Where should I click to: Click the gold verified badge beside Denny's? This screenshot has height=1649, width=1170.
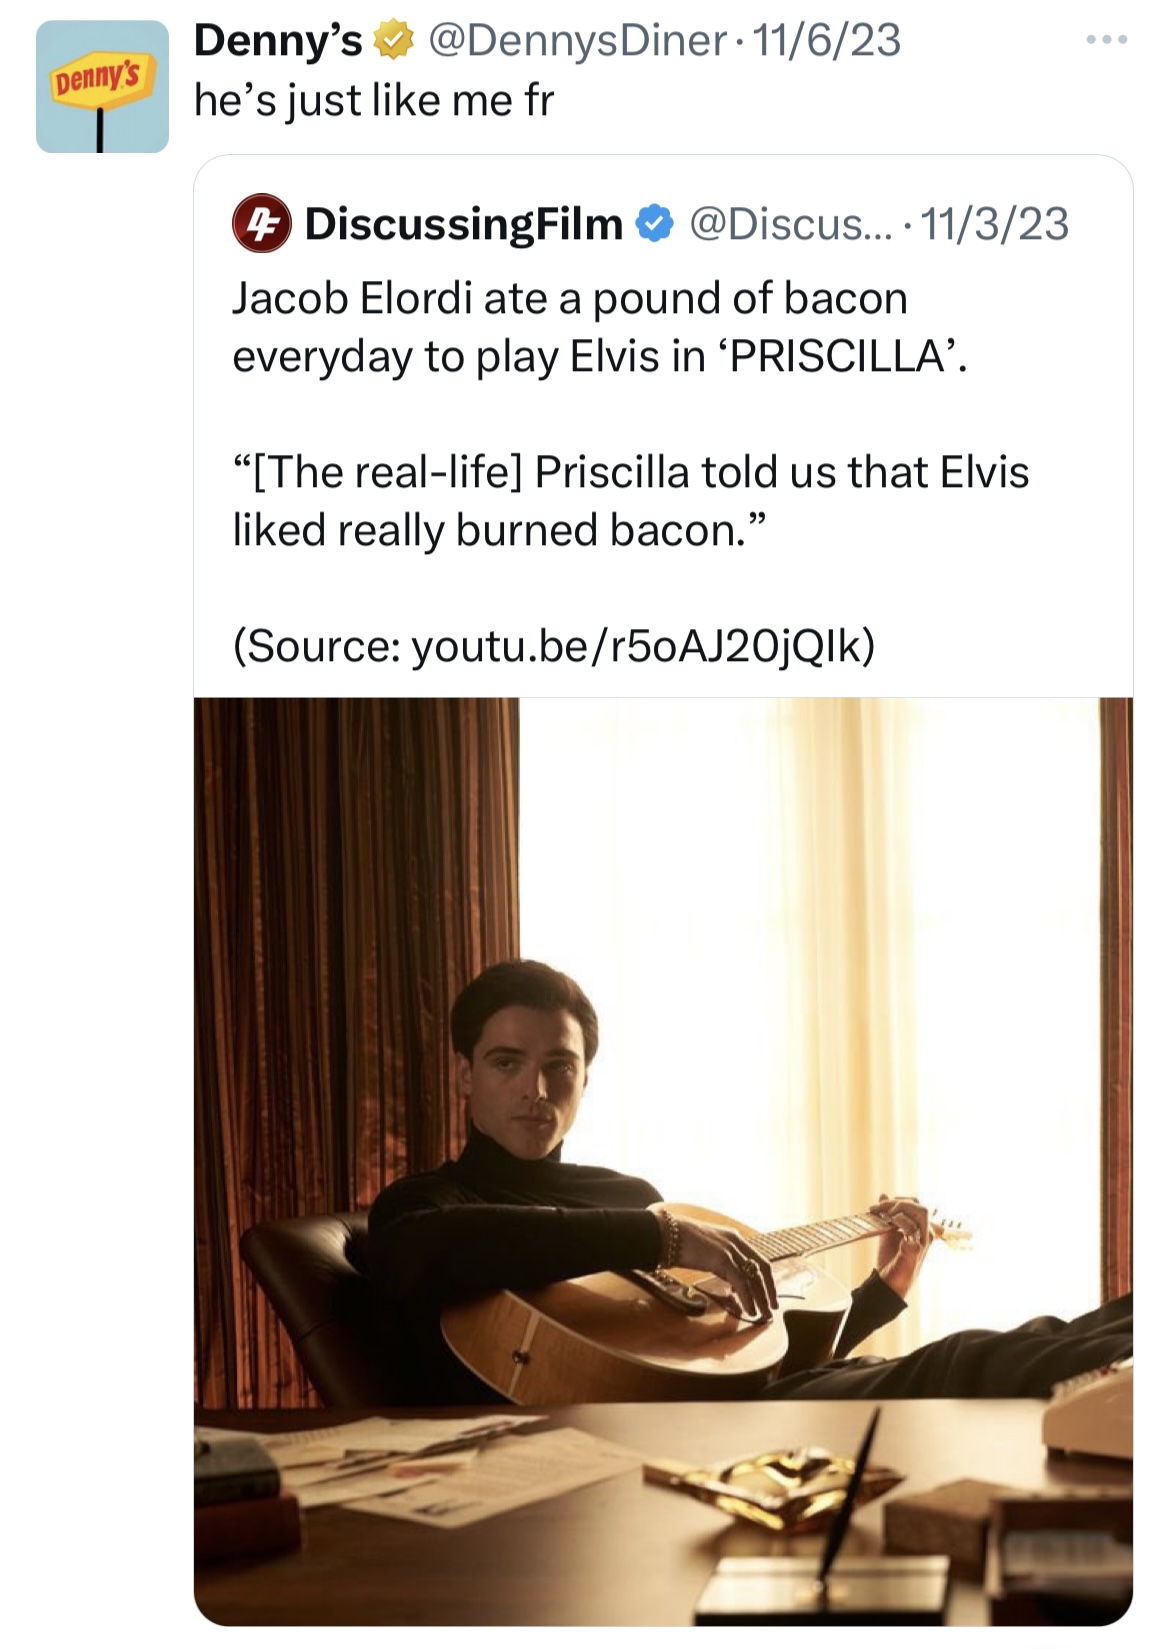pyautogui.click(x=393, y=41)
